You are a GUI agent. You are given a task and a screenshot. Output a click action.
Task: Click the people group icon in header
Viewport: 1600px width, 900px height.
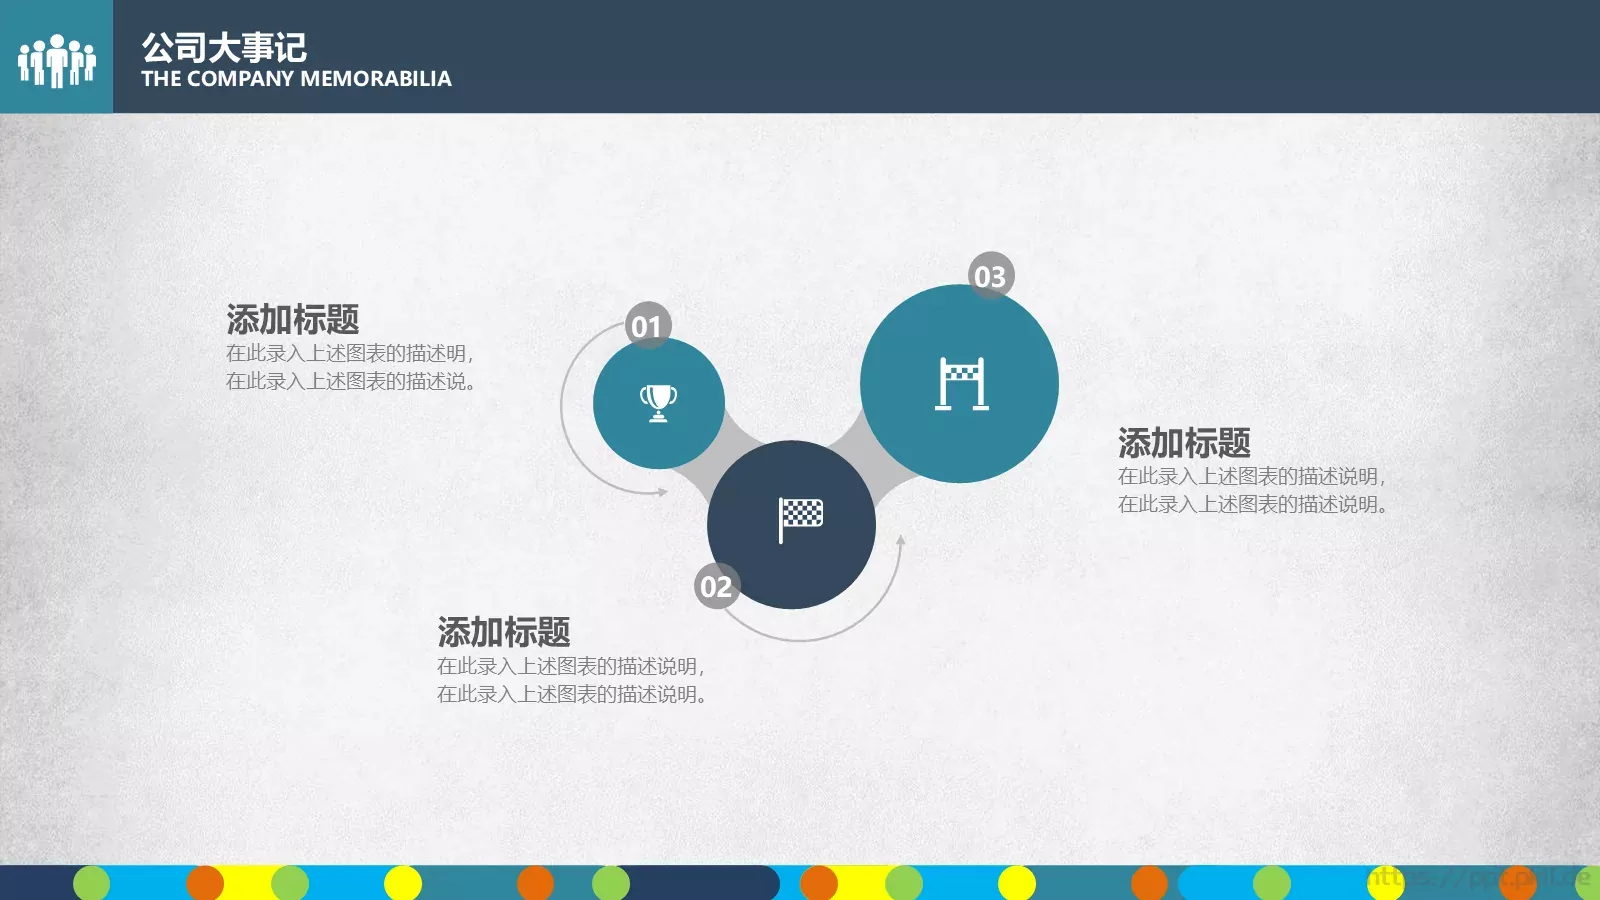(x=57, y=61)
